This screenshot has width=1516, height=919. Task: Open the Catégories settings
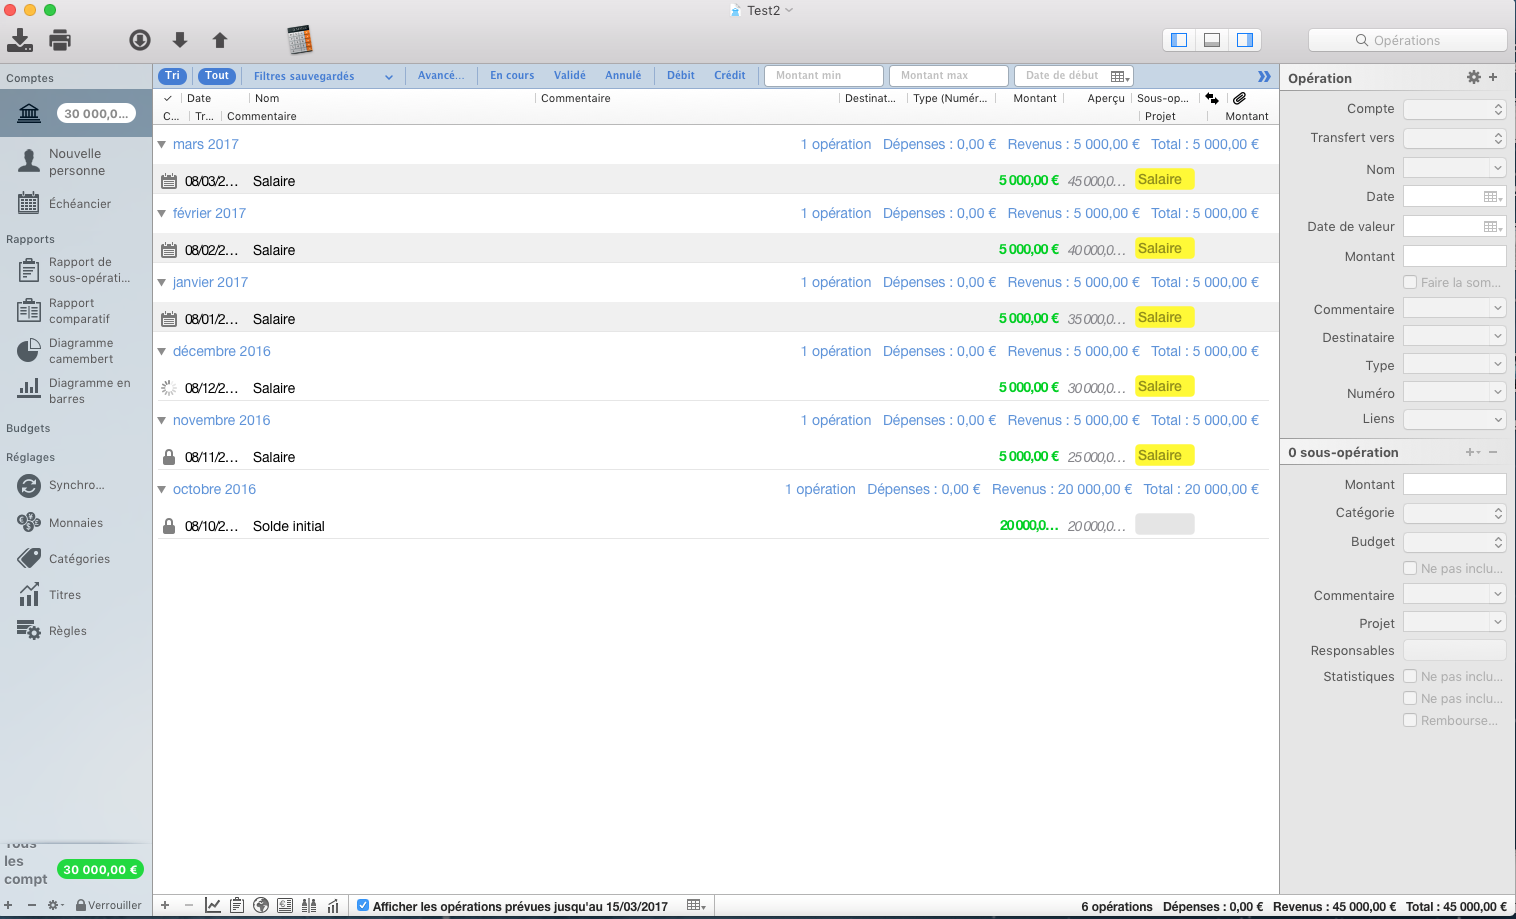[78, 559]
